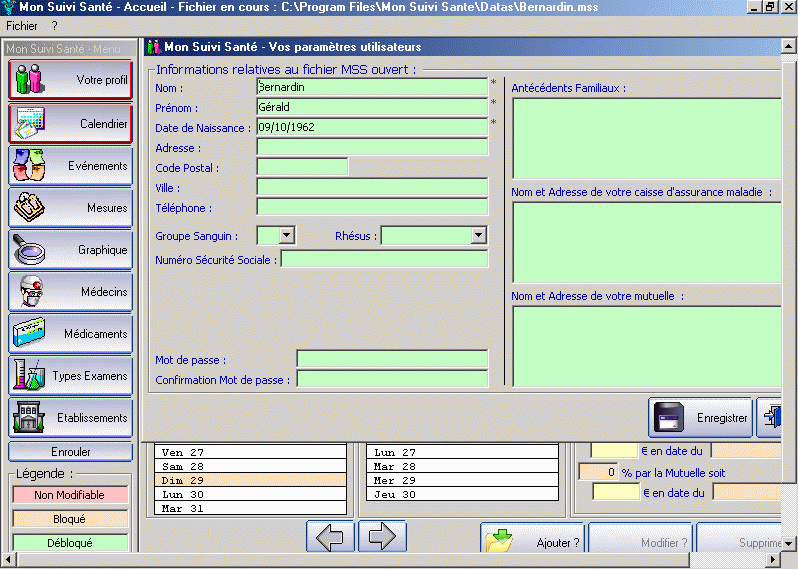798x569 pixels.
Task: Open the Médicaments section
Action: click(71, 334)
